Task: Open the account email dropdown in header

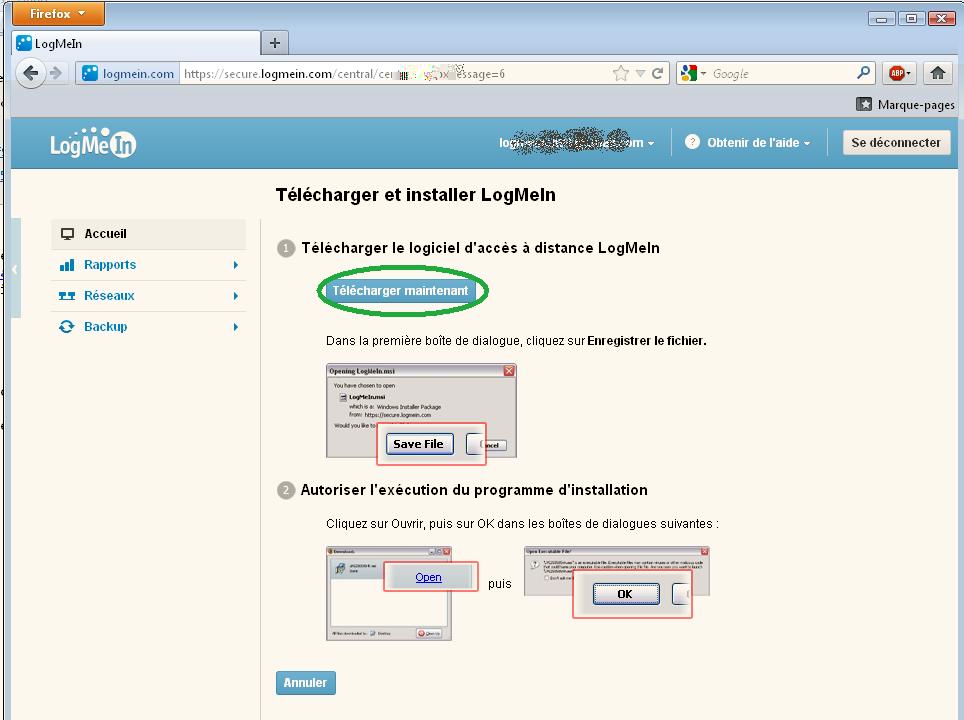Action: click(x=577, y=143)
